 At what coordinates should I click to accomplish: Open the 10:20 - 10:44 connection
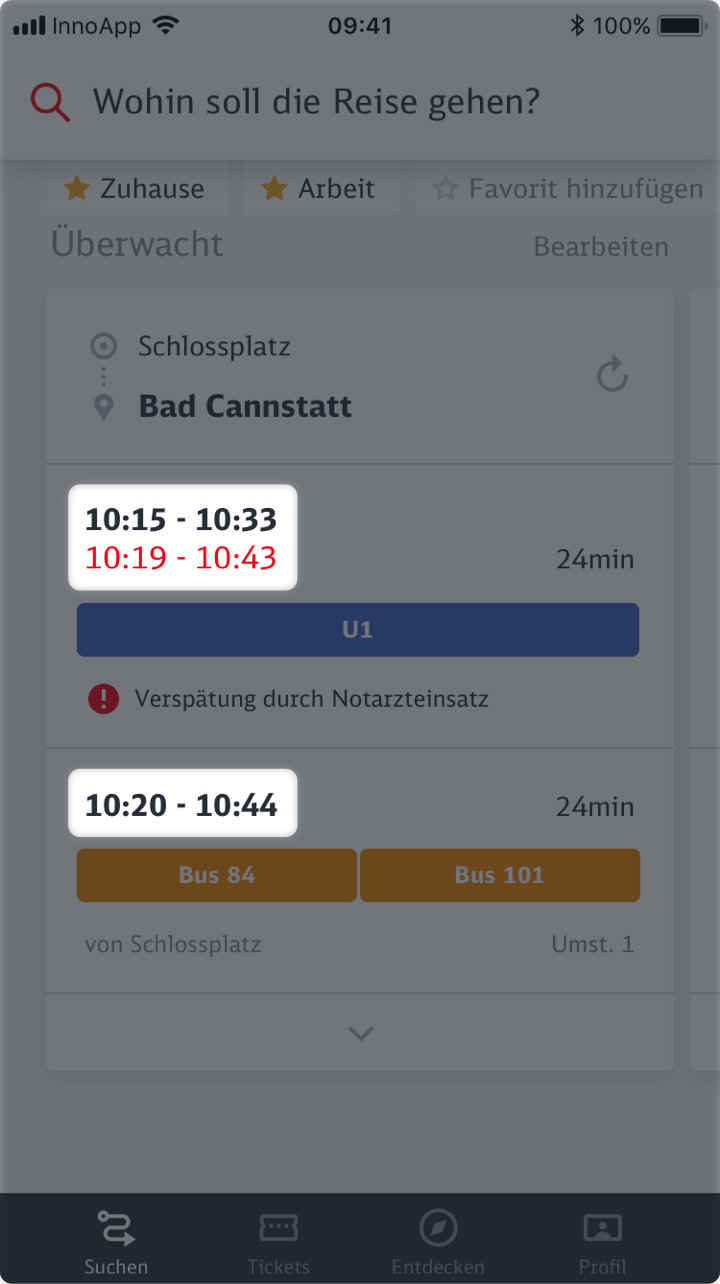coord(181,805)
